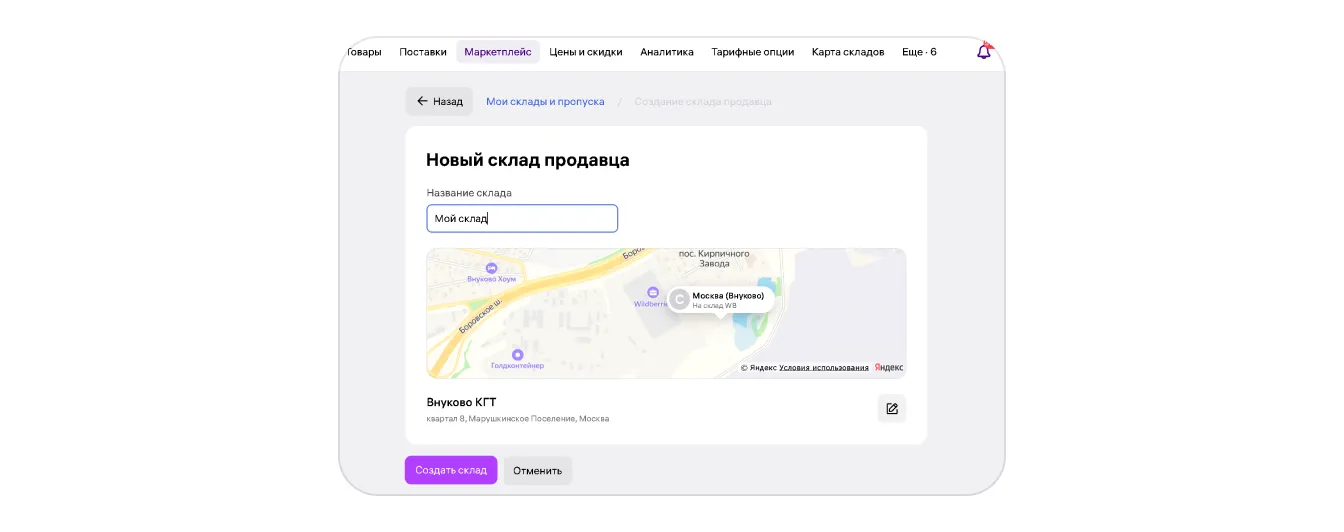This screenshot has width=1344, height=532.
Task: Open the Поставки menu item
Action: click(x=423, y=52)
